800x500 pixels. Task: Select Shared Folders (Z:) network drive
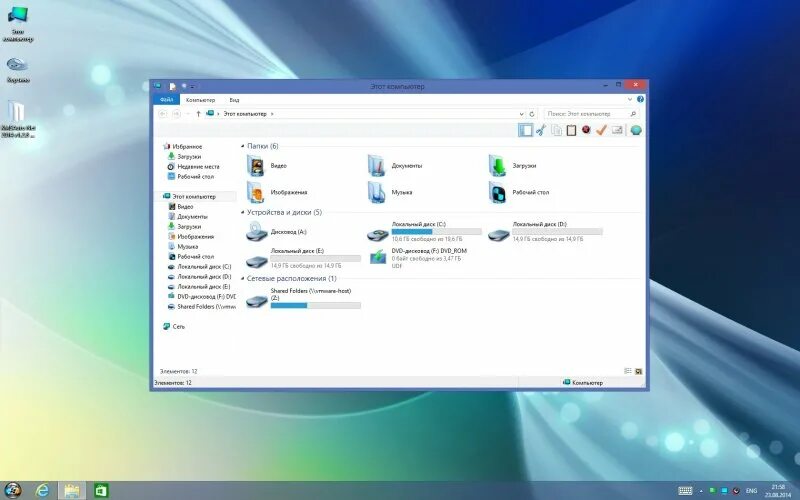pos(303,299)
